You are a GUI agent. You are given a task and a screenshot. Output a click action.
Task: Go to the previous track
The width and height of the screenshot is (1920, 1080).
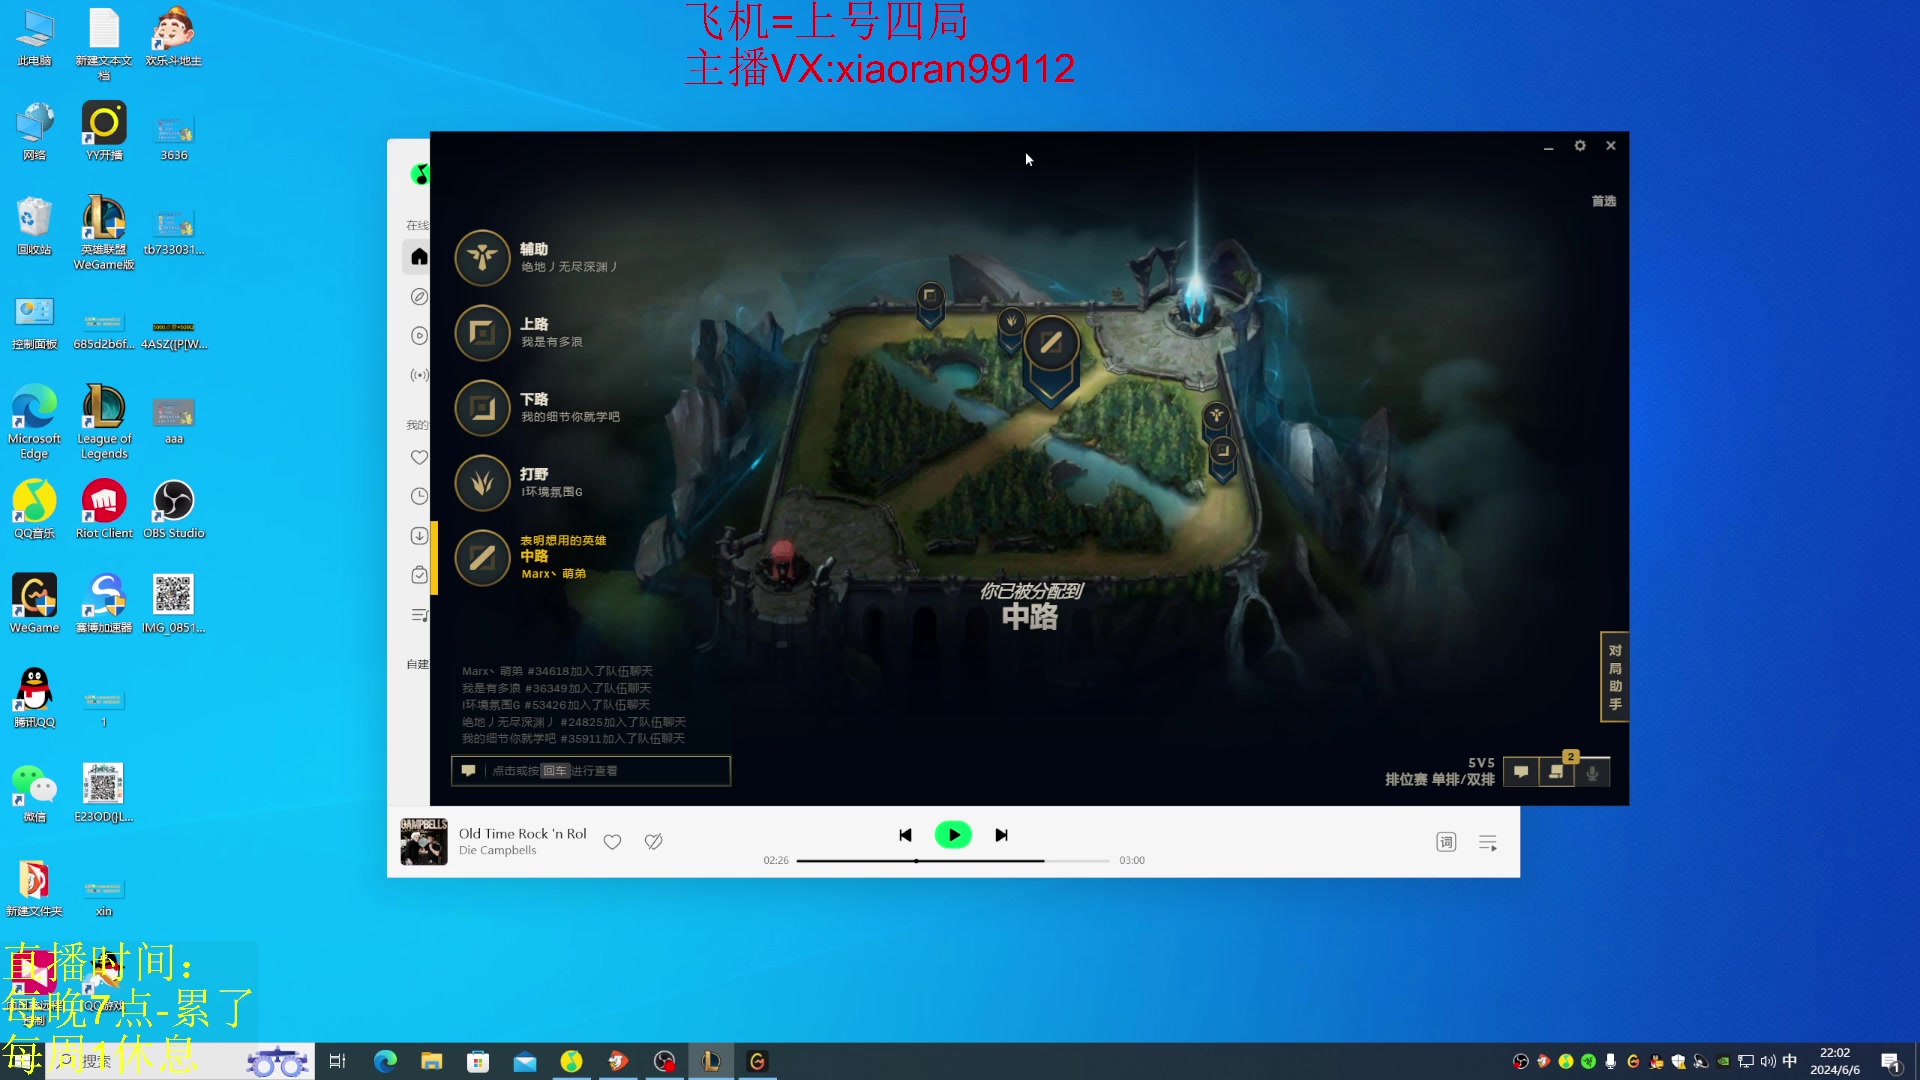click(905, 835)
